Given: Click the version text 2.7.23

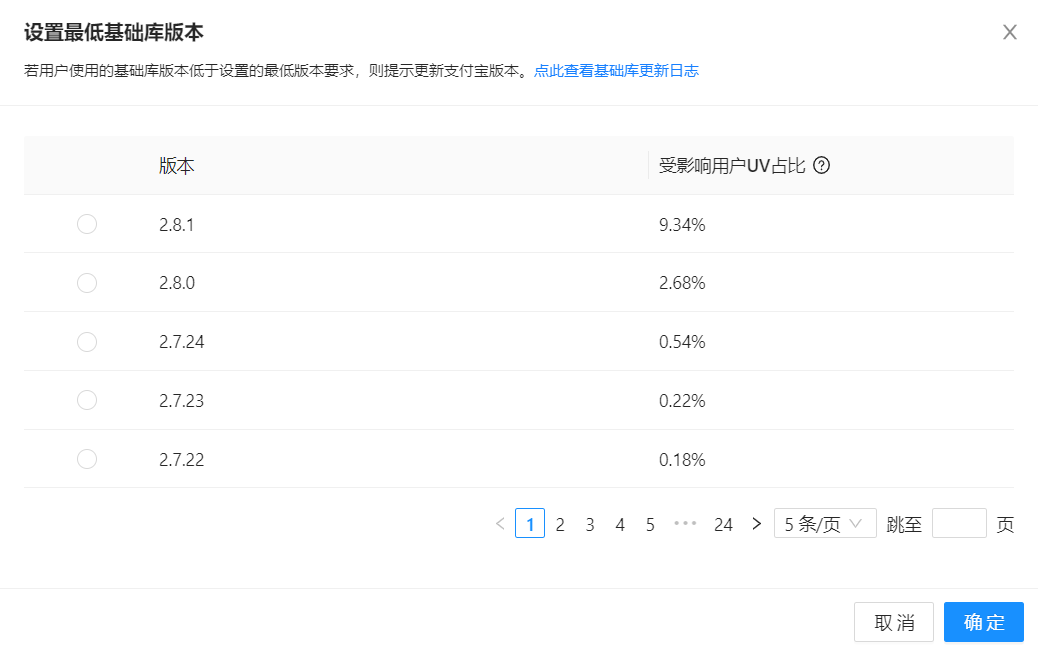Looking at the screenshot, I should 181,401.
